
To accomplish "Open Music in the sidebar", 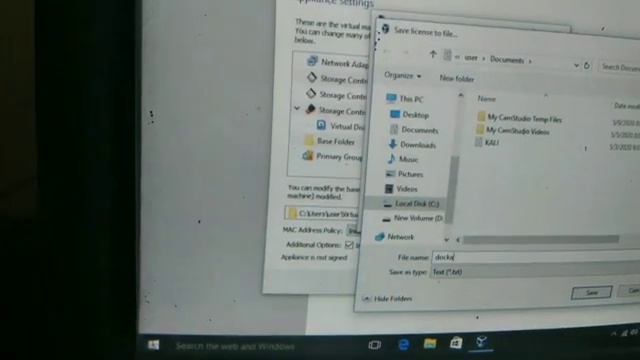I will pyautogui.click(x=402, y=159).
